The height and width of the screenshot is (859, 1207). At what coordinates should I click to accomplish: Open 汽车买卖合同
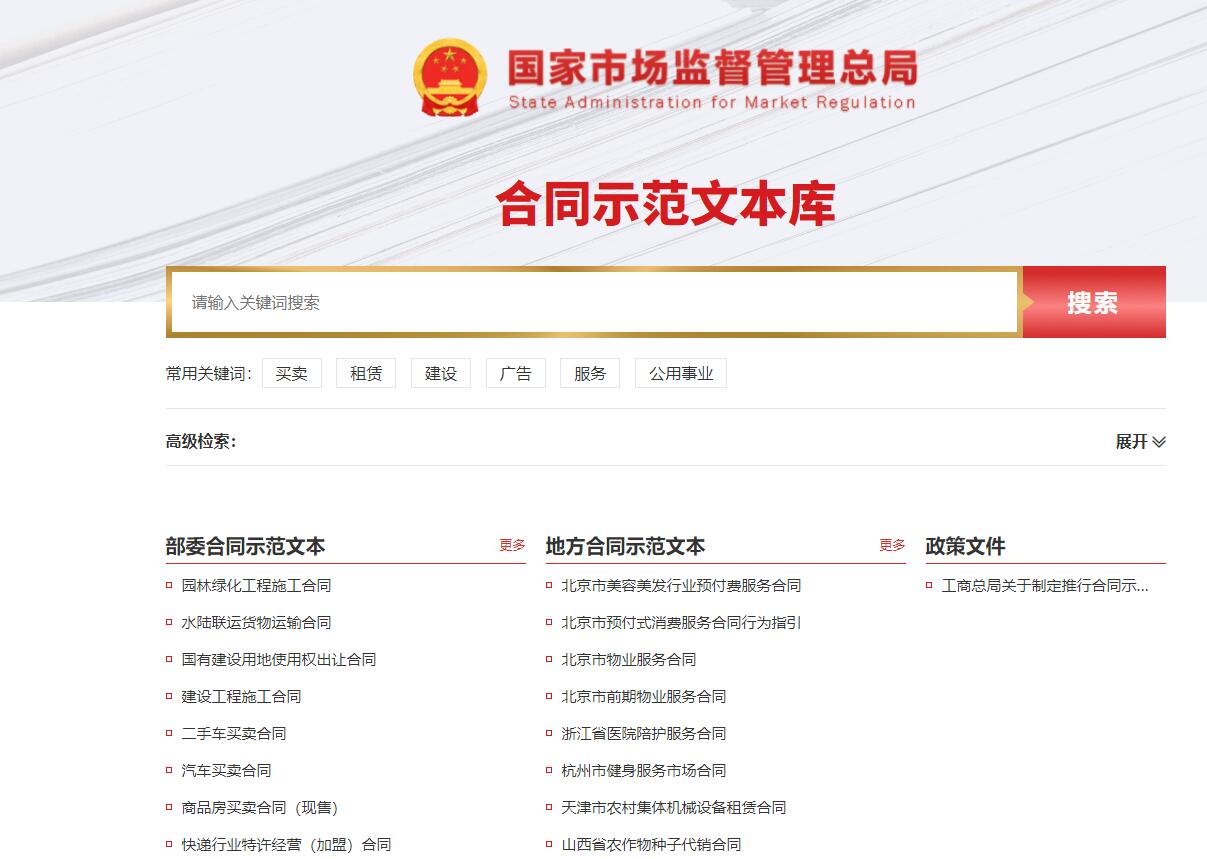pyautogui.click(x=226, y=770)
